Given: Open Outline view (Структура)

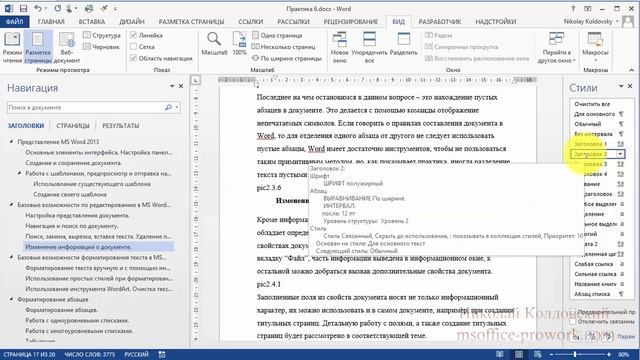Looking at the screenshot, I should pos(102,36).
